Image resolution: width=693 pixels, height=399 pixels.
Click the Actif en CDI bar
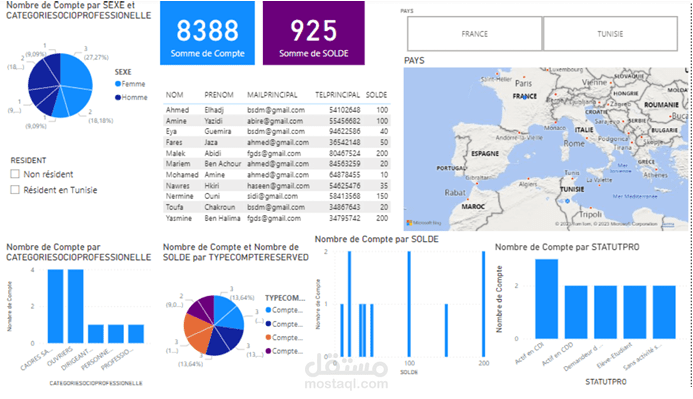pyautogui.click(x=547, y=299)
